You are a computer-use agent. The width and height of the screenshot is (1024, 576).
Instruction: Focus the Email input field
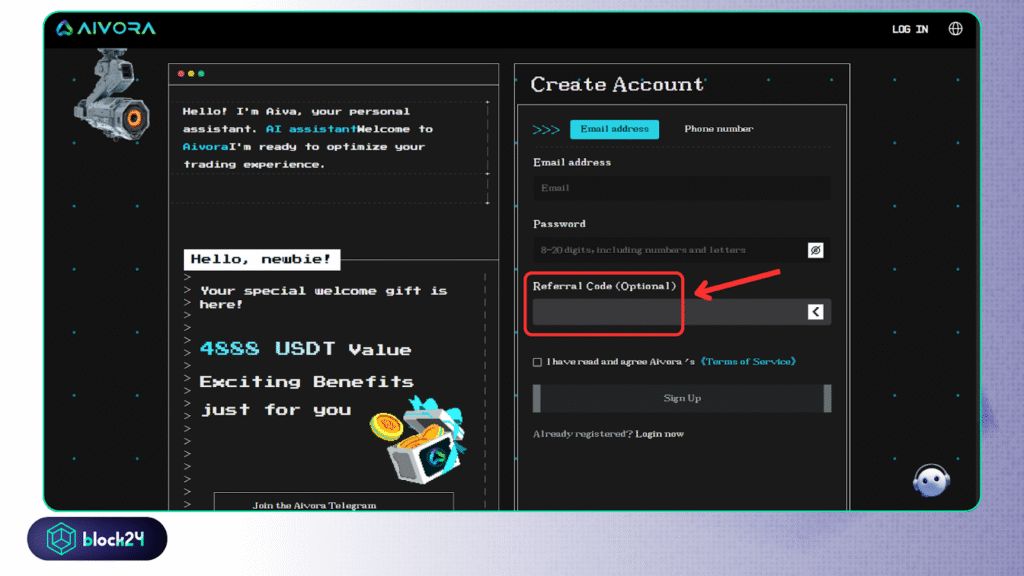point(680,188)
